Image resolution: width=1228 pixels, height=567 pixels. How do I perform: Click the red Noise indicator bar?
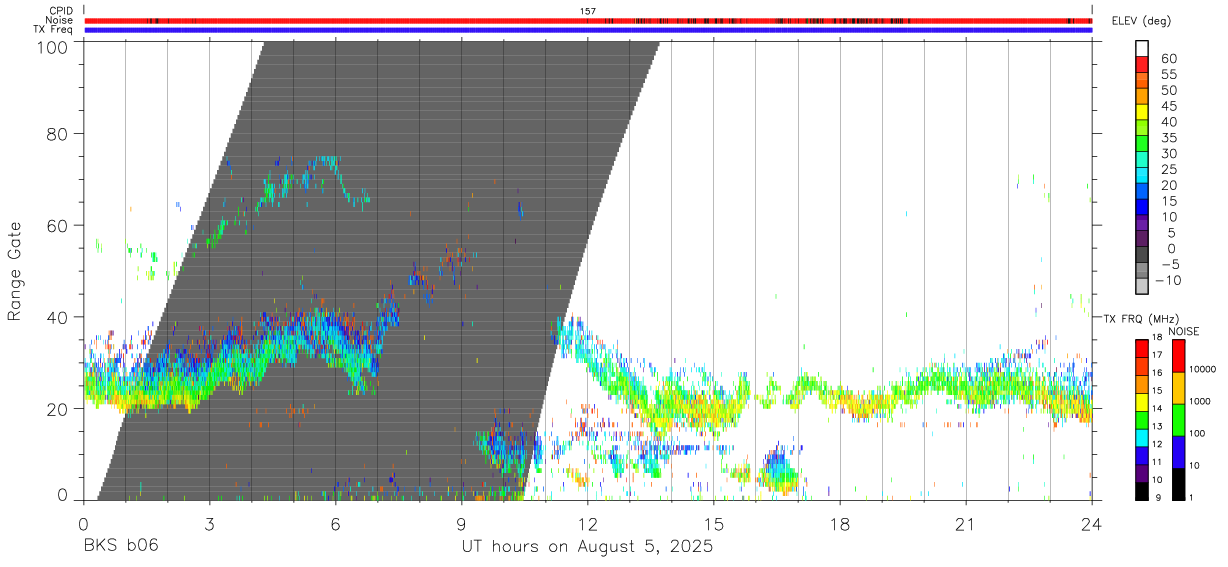point(588,20)
